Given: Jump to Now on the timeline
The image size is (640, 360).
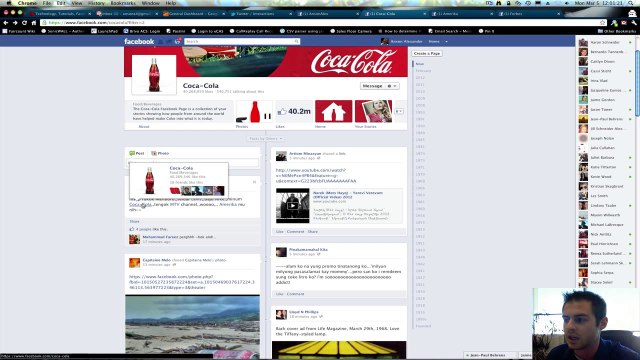Looking at the screenshot, I should (x=420, y=64).
